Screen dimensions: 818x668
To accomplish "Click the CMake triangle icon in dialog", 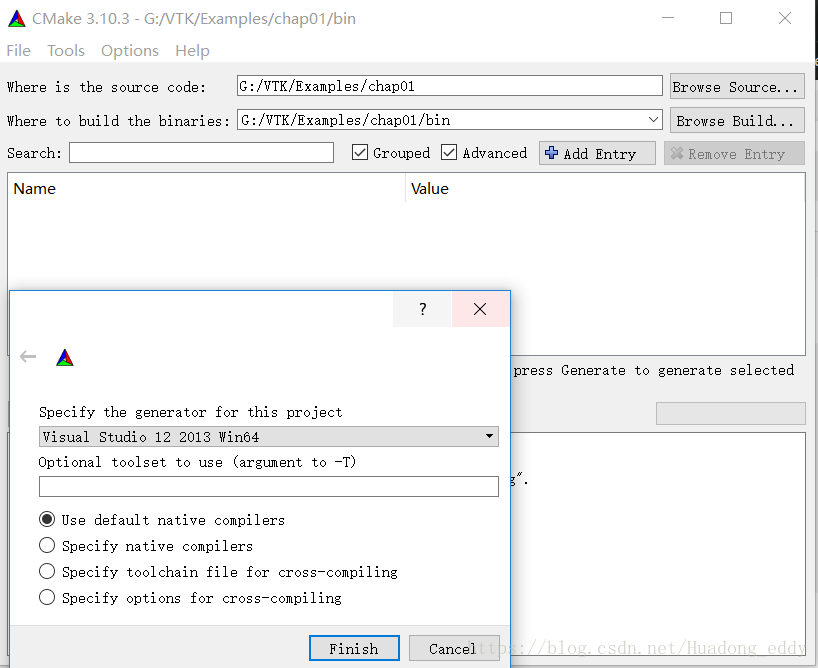I will 65,358.
